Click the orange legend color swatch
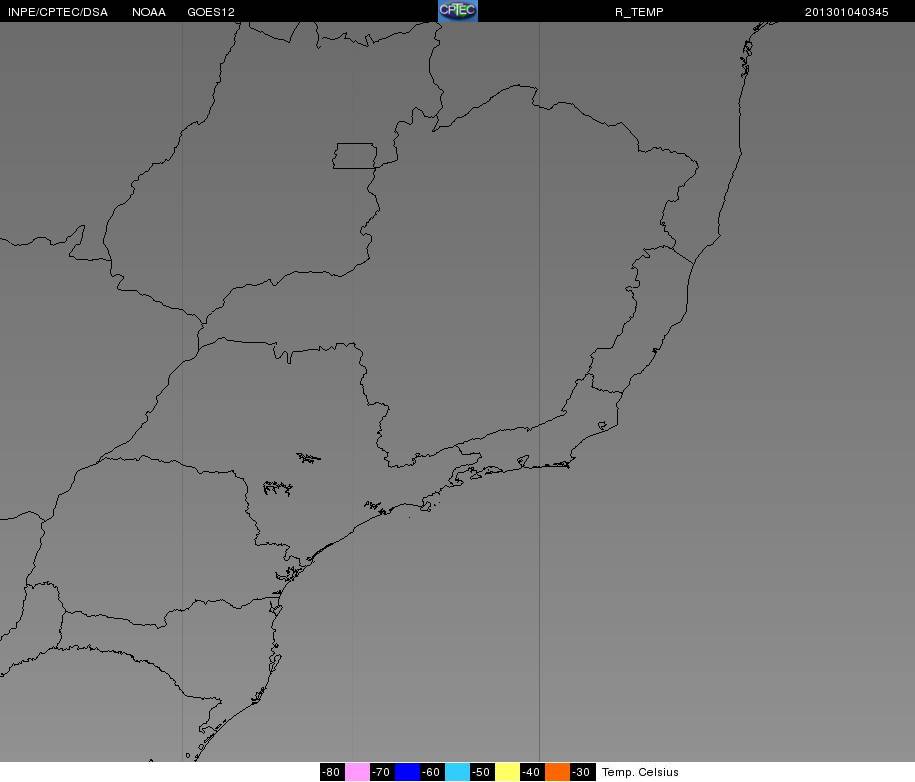915x782 pixels. click(x=557, y=772)
